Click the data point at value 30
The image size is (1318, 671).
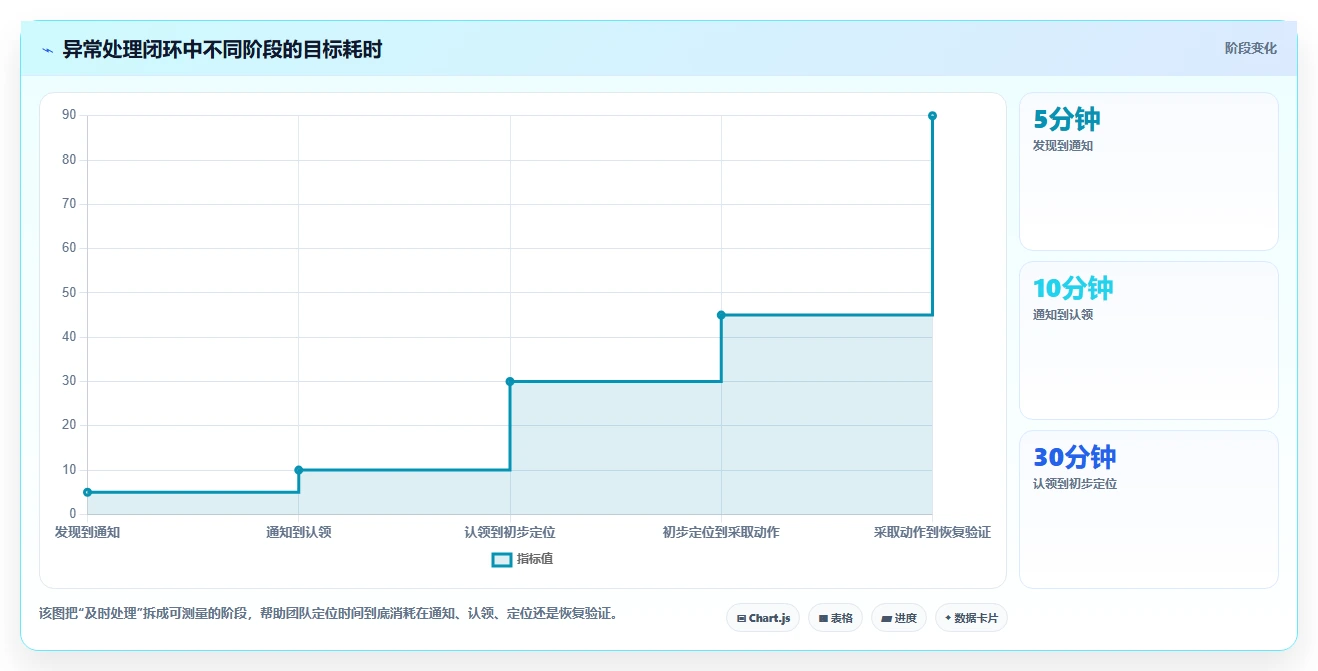pyautogui.click(x=510, y=381)
